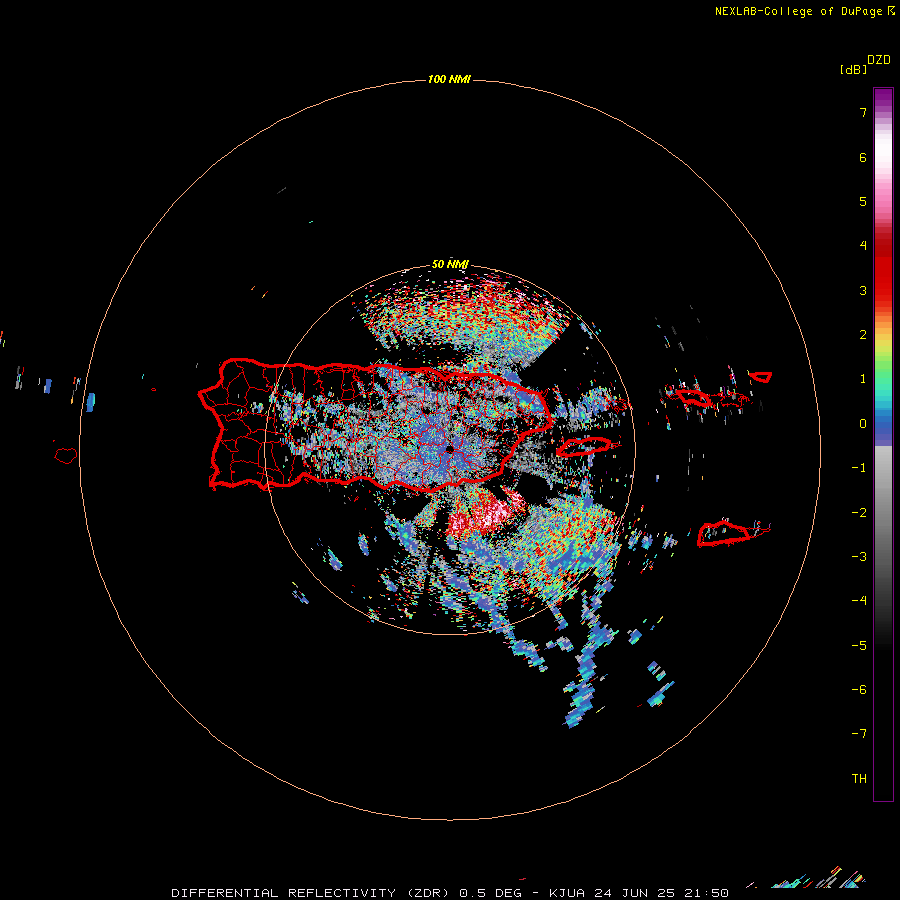Screen dimensions: 900x900
Task: Select the -2 dB scale label
Action: point(859,513)
